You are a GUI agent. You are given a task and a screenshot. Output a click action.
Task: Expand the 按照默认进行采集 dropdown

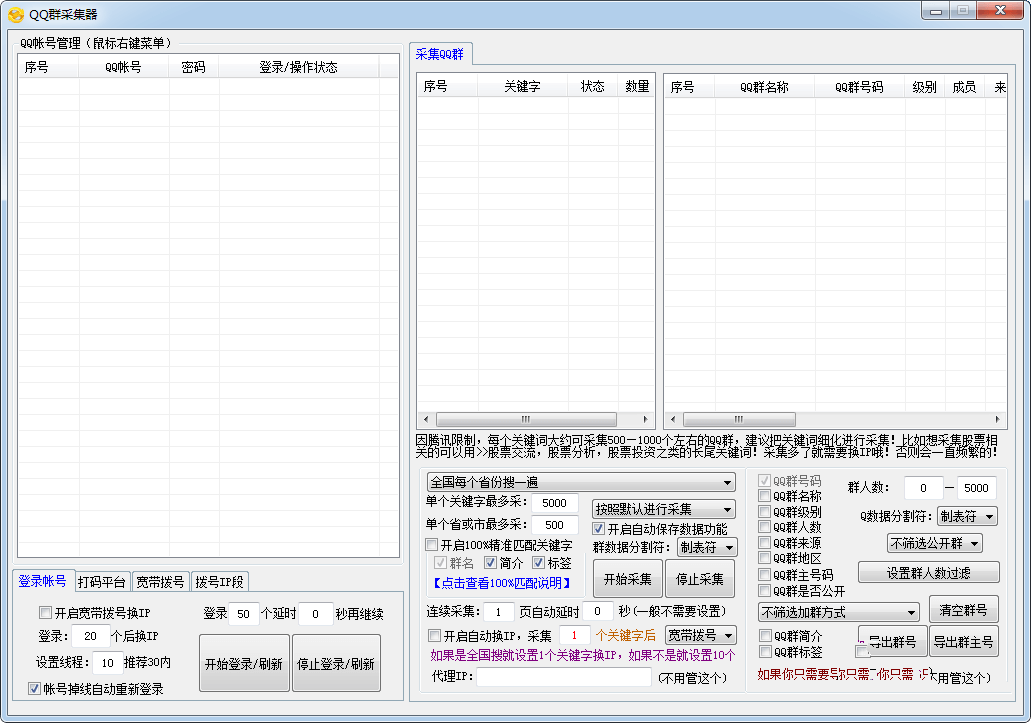(x=663, y=509)
